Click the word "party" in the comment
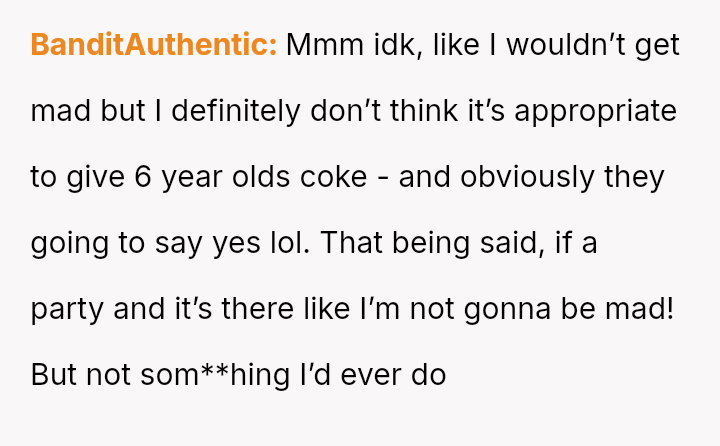 click(67, 309)
